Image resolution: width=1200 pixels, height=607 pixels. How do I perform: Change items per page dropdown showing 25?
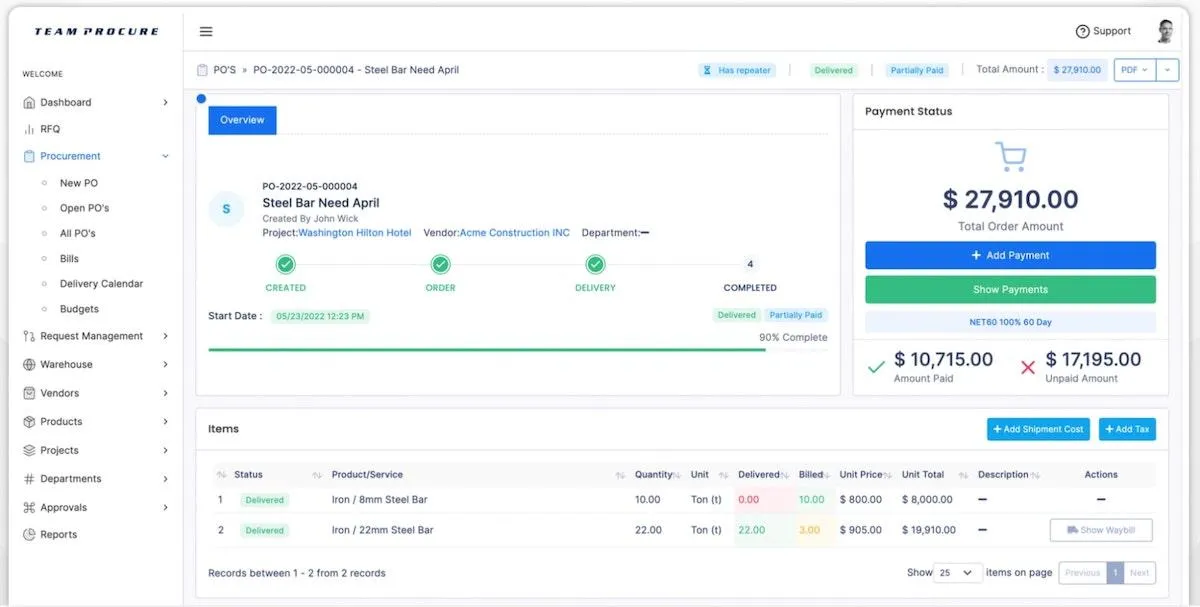[x=957, y=573]
